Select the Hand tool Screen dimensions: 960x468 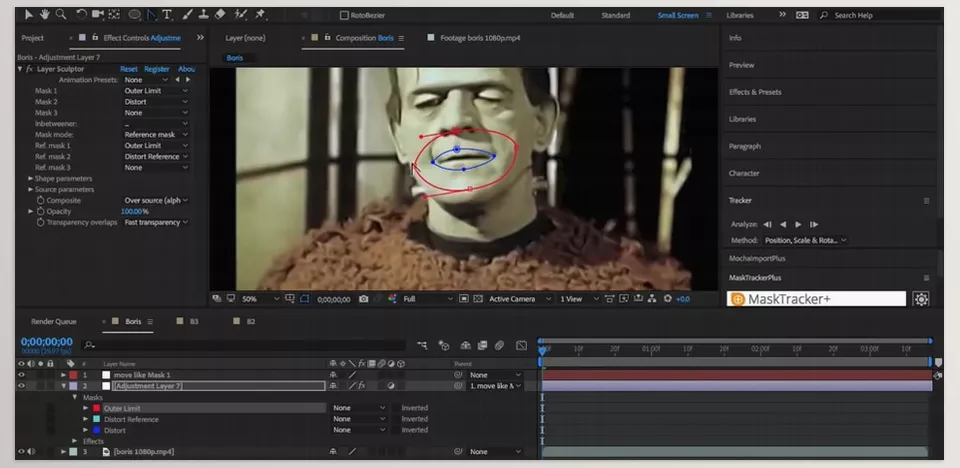point(45,14)
